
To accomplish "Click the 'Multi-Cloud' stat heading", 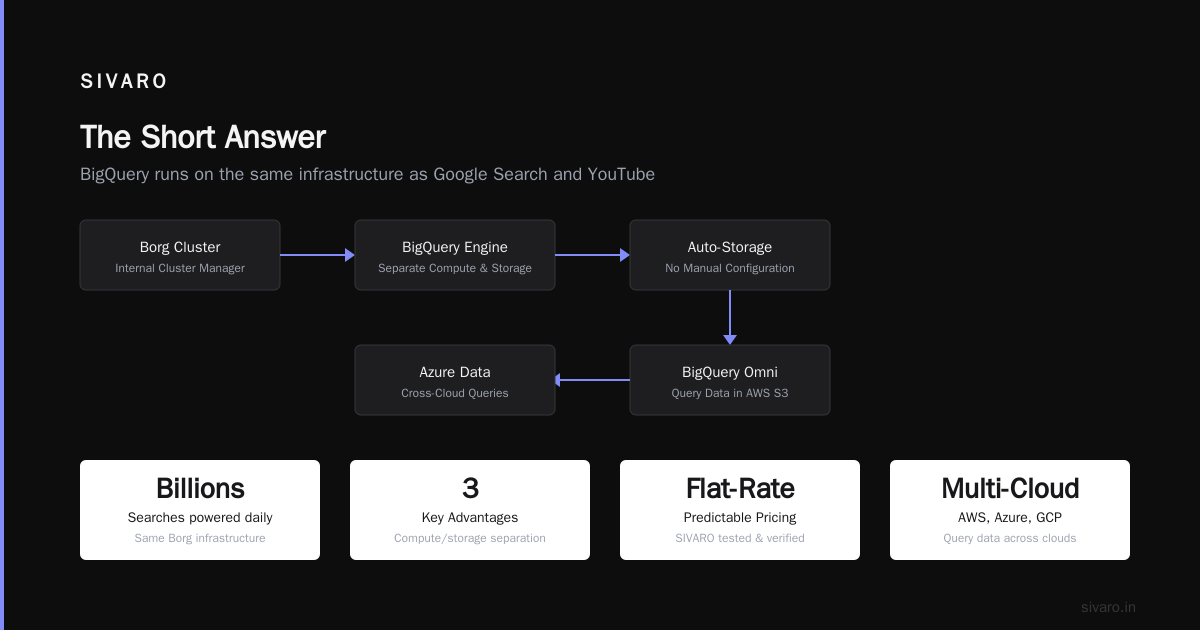I will pyautogui.click(x=1010, y=488).
